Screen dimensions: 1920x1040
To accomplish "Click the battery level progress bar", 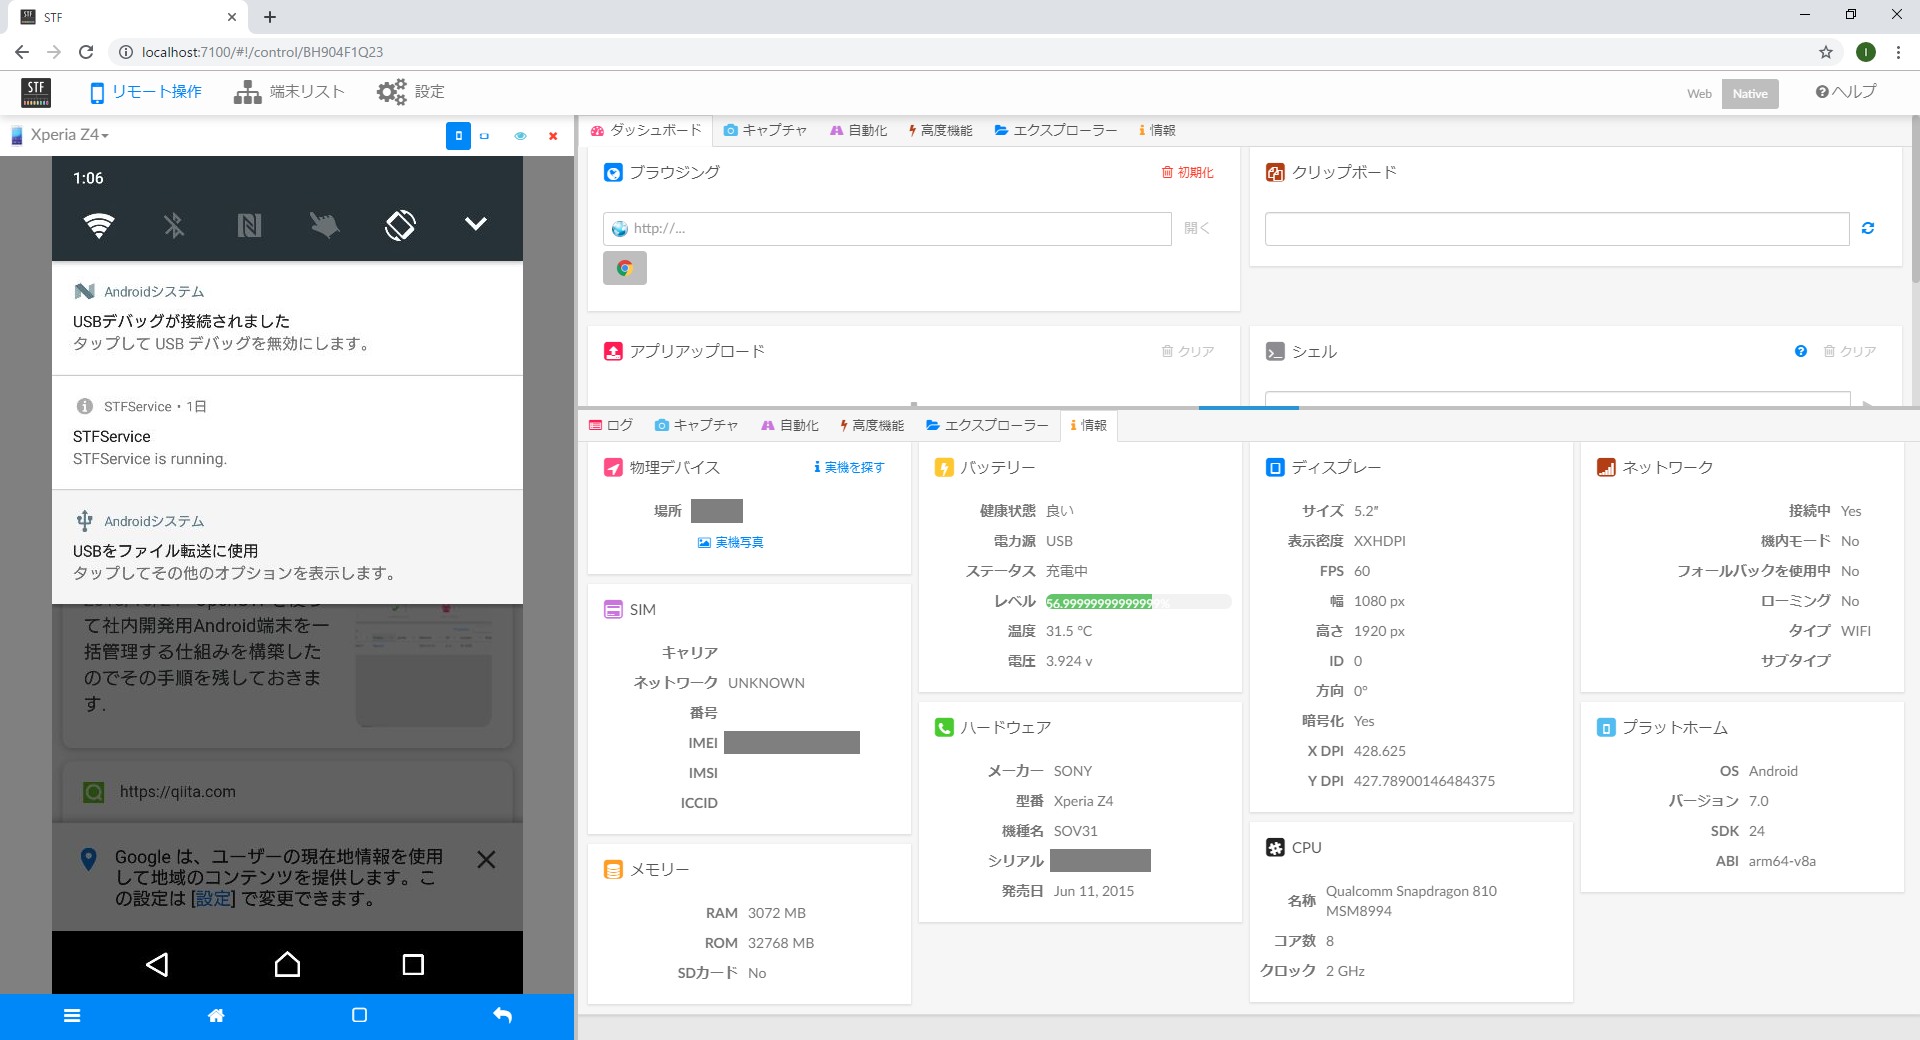I will [1138, 602].
